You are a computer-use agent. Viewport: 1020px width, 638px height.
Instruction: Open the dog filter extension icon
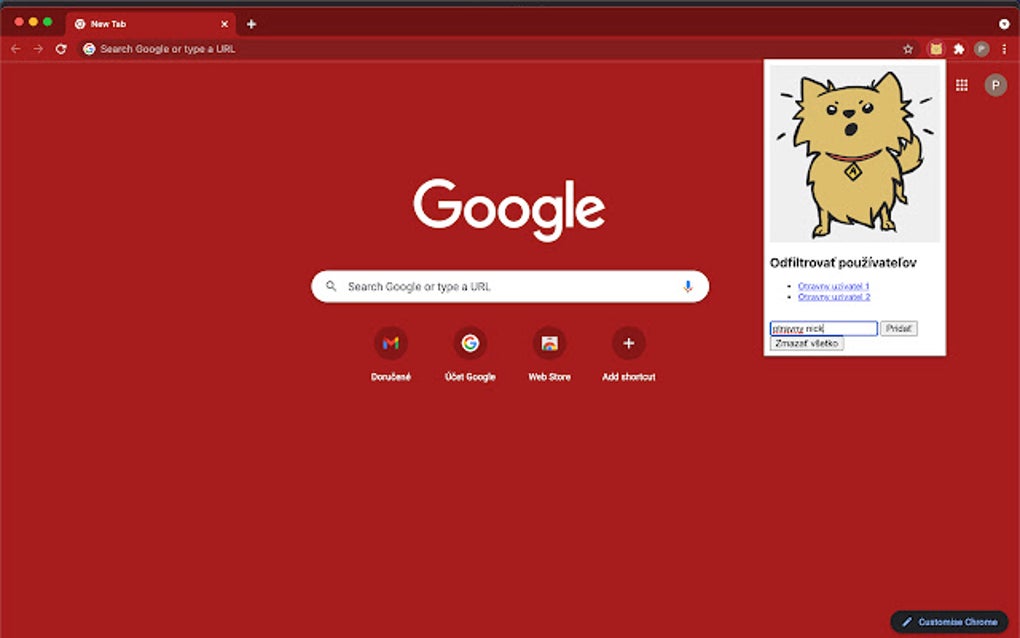coord(935,48)
